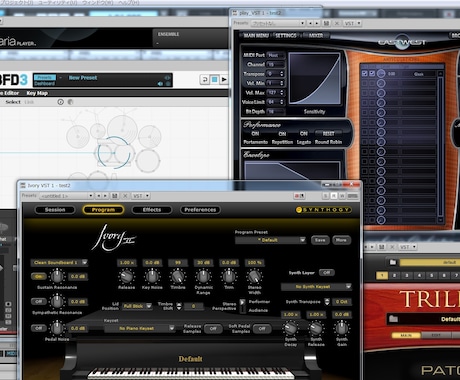The width and height of the screenshot is (460, 380).
Task: Click the Synth Transpose stepper arrows
Action: pos(327,302)
